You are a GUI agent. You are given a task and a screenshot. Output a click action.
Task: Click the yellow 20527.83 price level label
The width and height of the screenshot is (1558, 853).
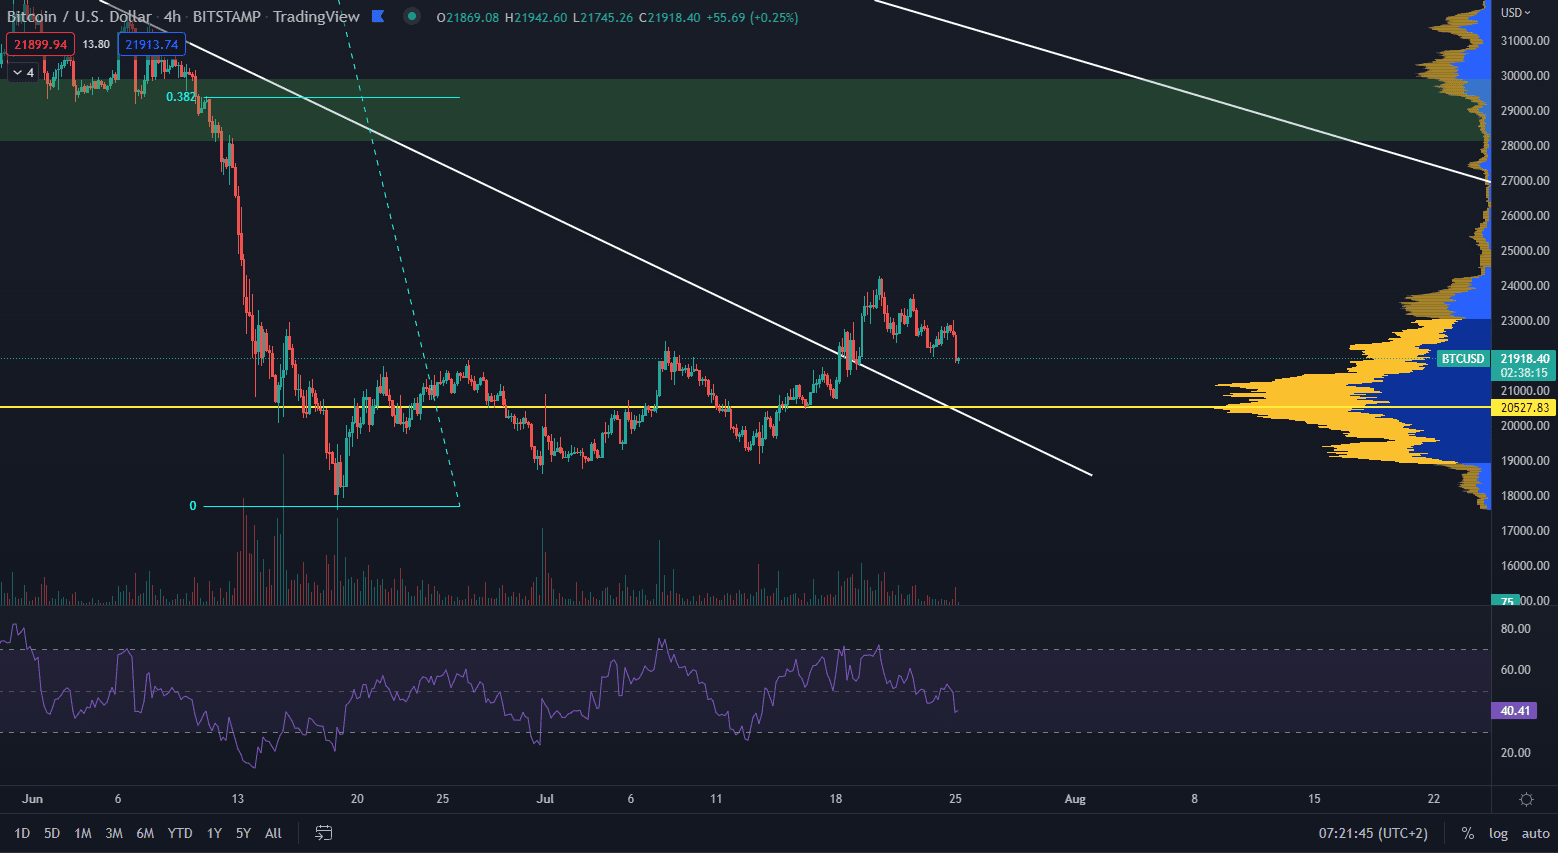pos(1524,407)
